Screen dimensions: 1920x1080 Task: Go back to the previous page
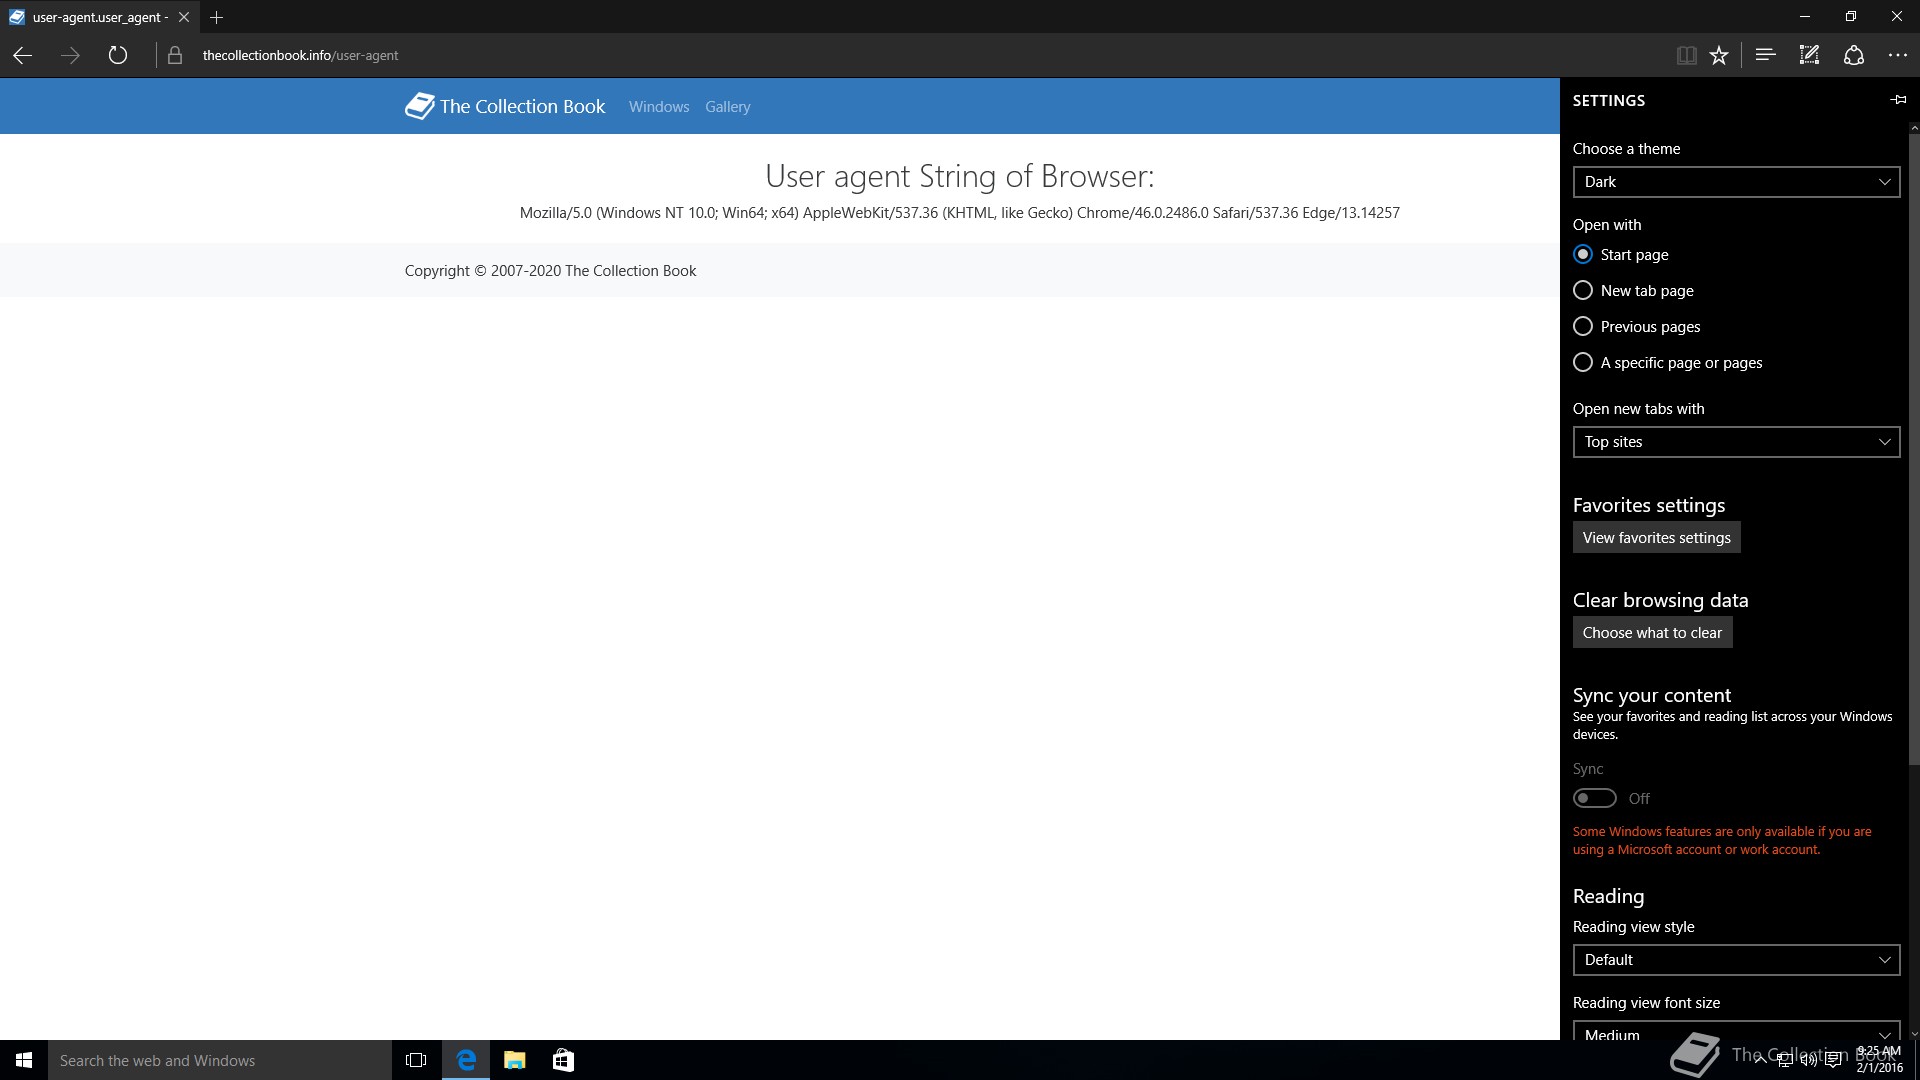23,56
